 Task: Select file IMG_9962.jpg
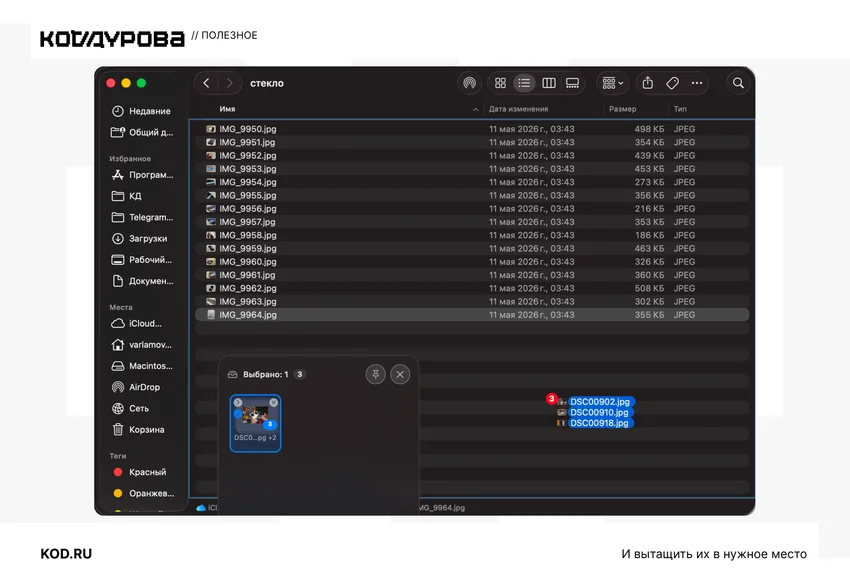pyautogui.click(x=472, y=288)
